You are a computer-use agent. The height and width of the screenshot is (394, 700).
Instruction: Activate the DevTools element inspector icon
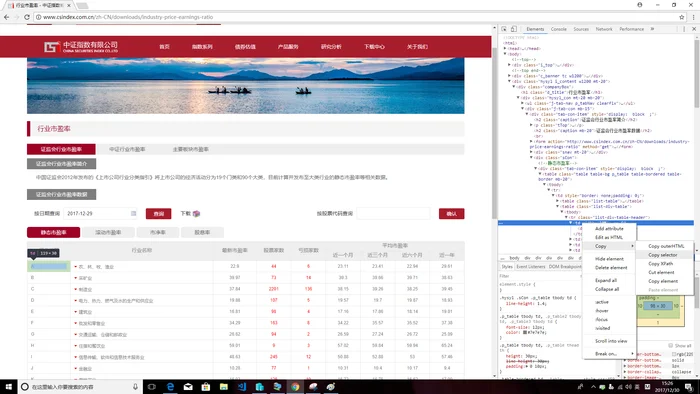(504, 29)
